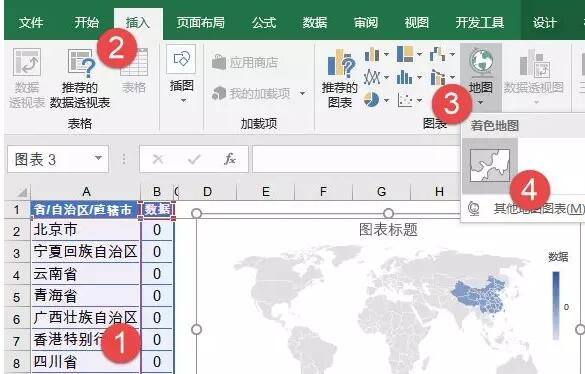Click the 推荐的图表 recommended charts icon
Viewport: 585px width, 374px height.
340,79
